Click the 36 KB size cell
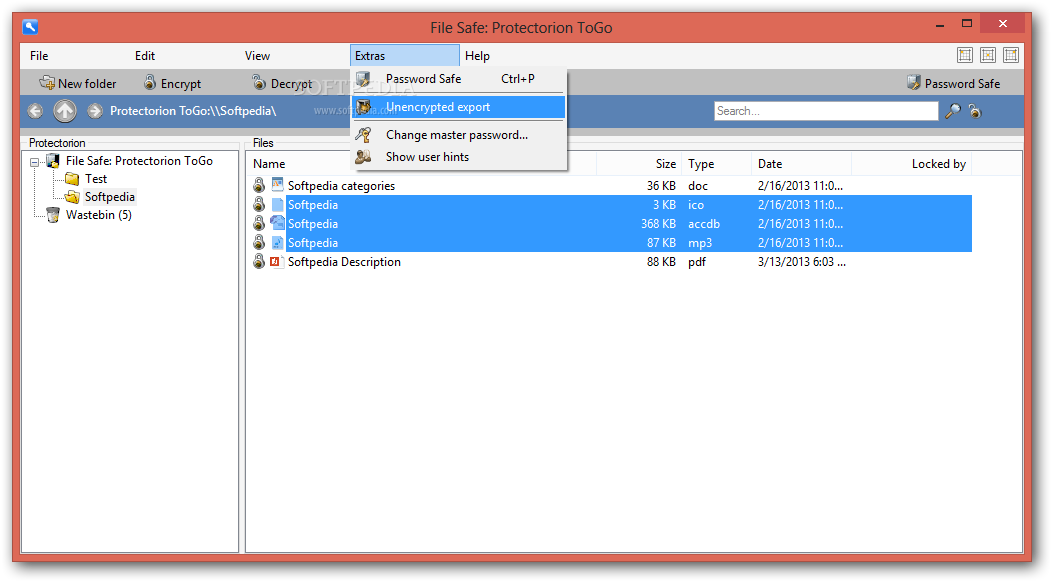Image resolution: width=1052 pixels, height=582 pixels. pyautogui.click(x=661, y=186)
